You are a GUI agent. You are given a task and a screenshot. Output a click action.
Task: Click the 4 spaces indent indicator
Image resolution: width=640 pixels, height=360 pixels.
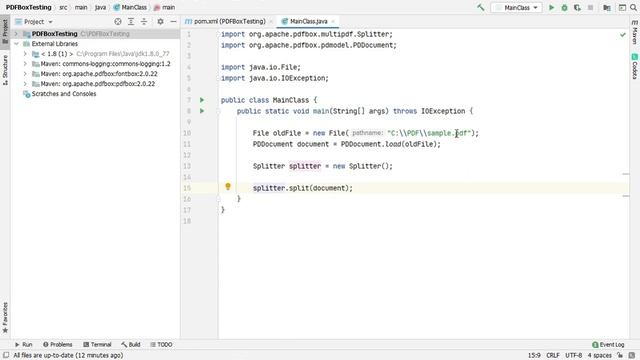[599, 356]
